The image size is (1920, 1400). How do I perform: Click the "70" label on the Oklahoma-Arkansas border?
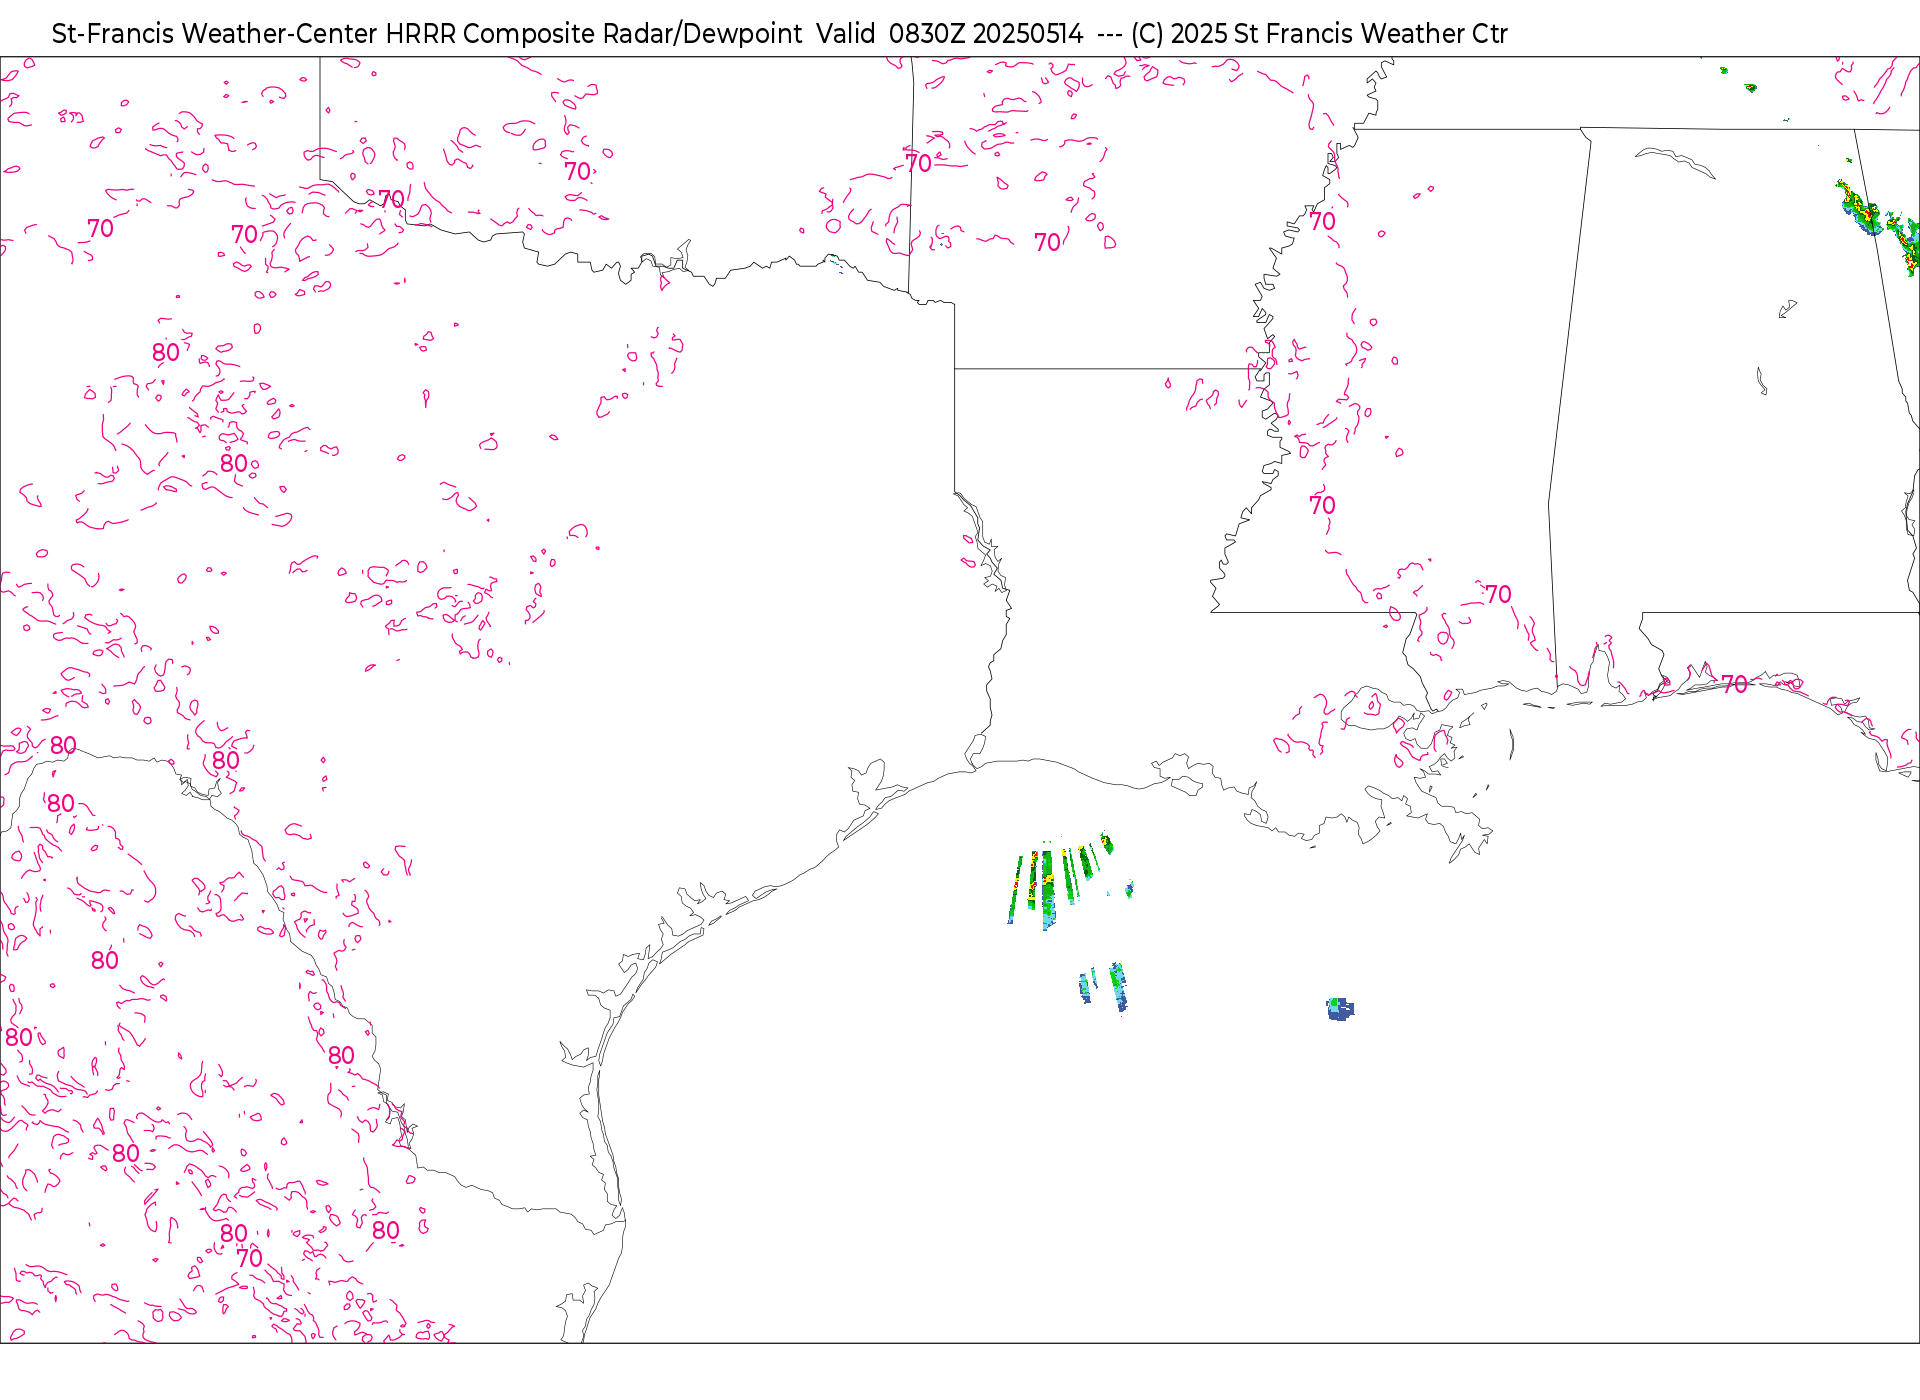[919, 163]
